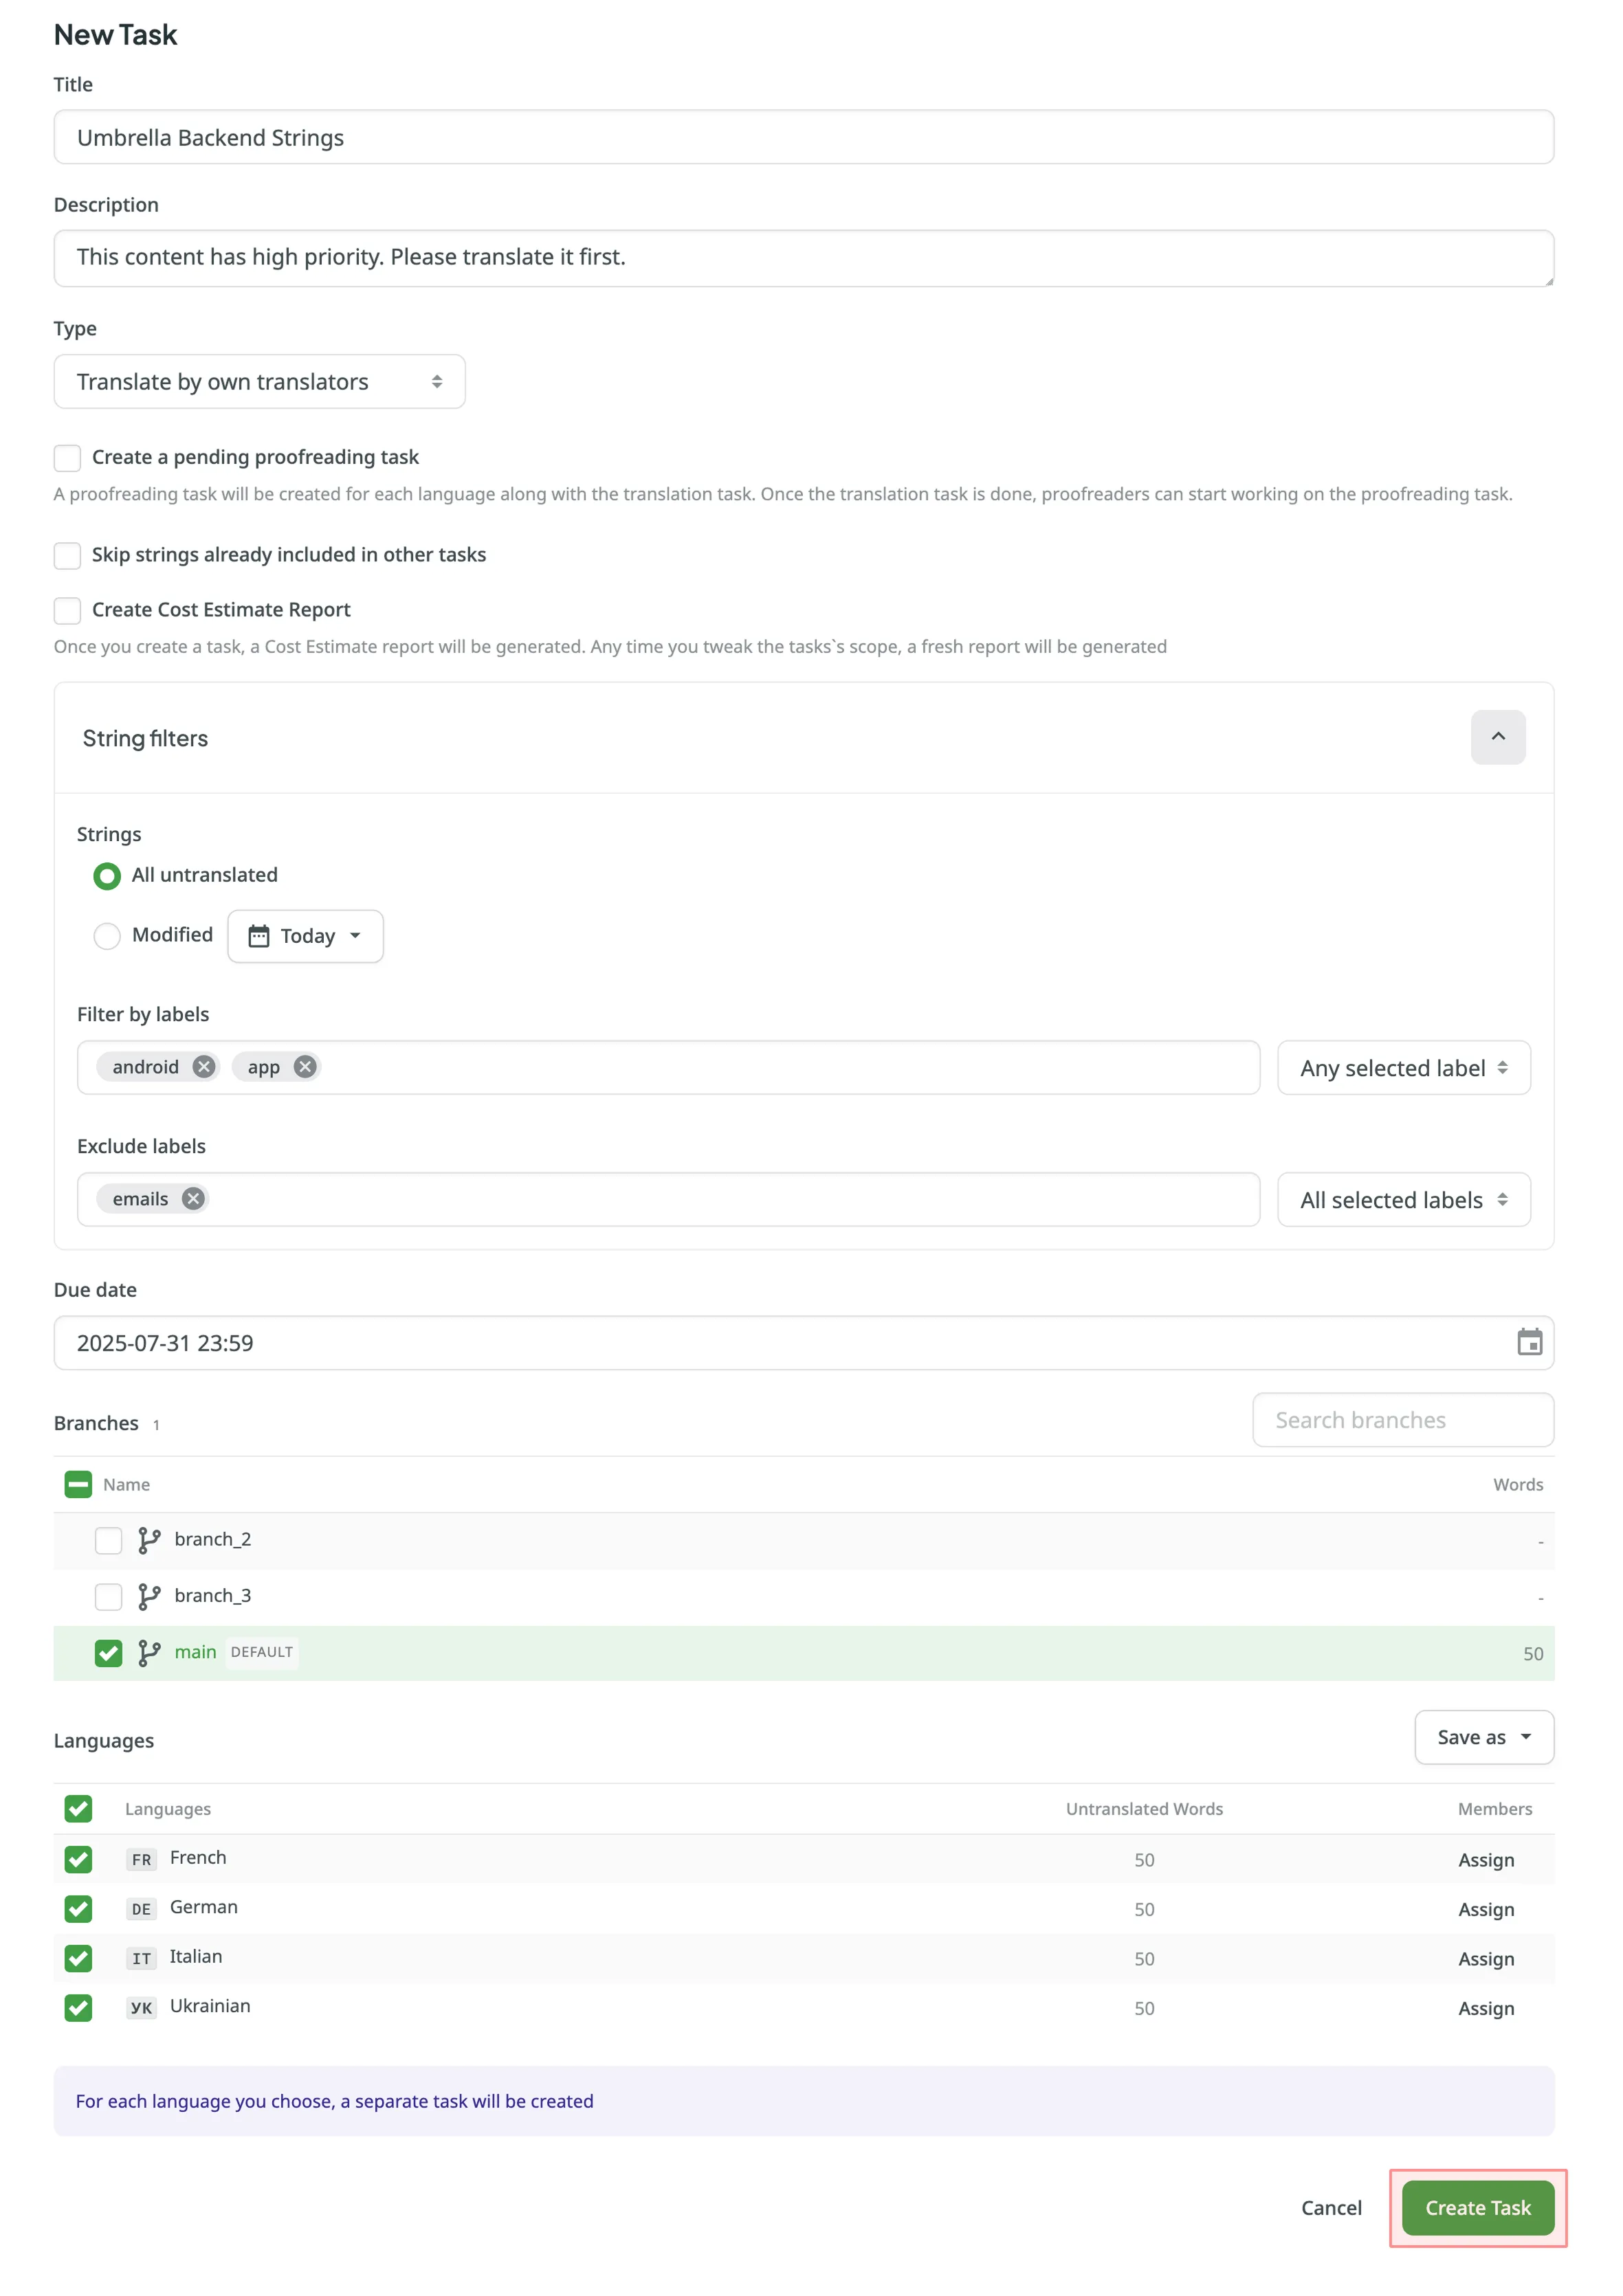Open the "Any selected label" dropdown

[1403, 1067]
